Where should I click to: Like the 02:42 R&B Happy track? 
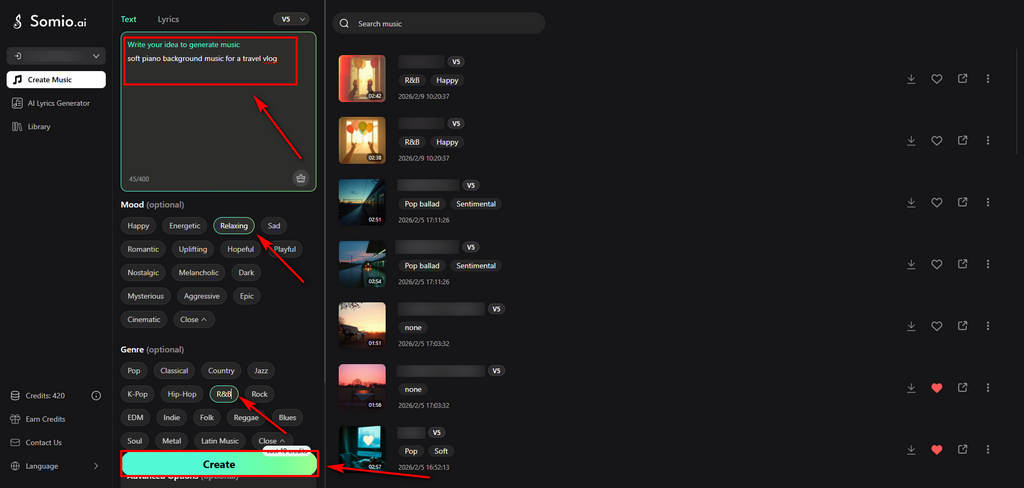(x=936, y=78)
